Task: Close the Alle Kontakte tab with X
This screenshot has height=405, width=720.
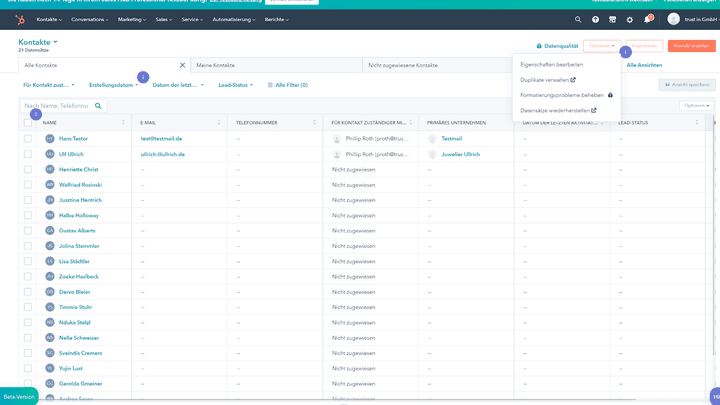Action: (x=182, y=65)
